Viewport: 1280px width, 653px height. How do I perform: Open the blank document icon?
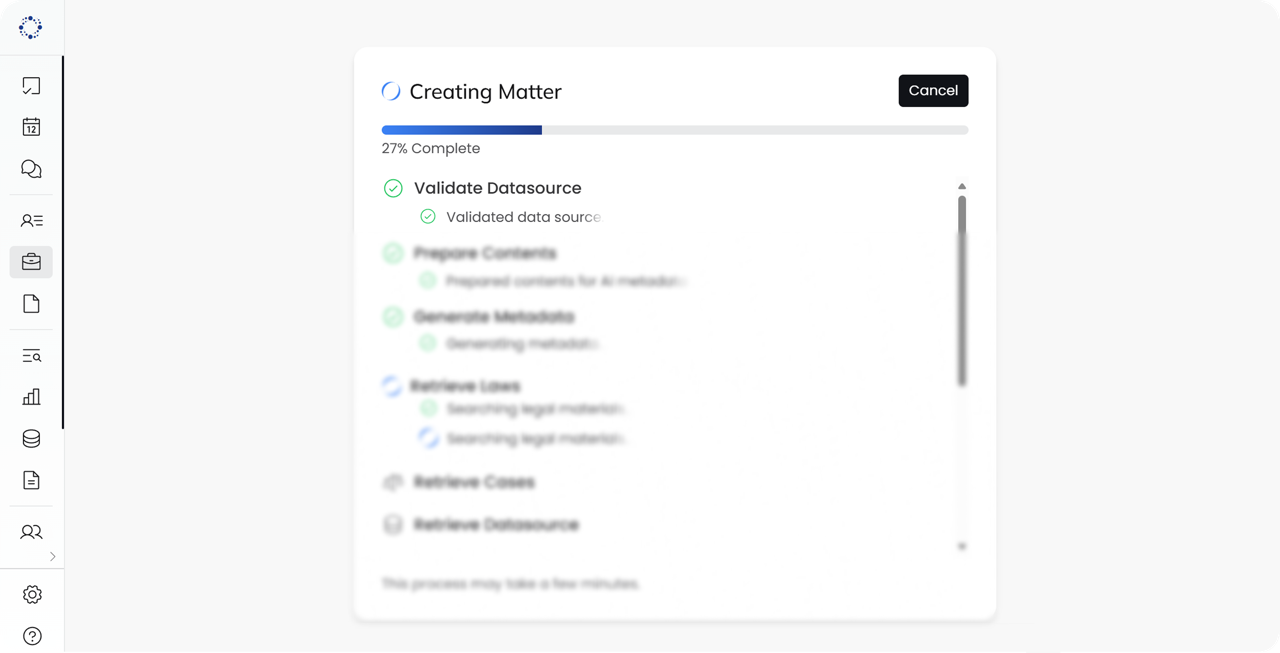click(31, 304)
